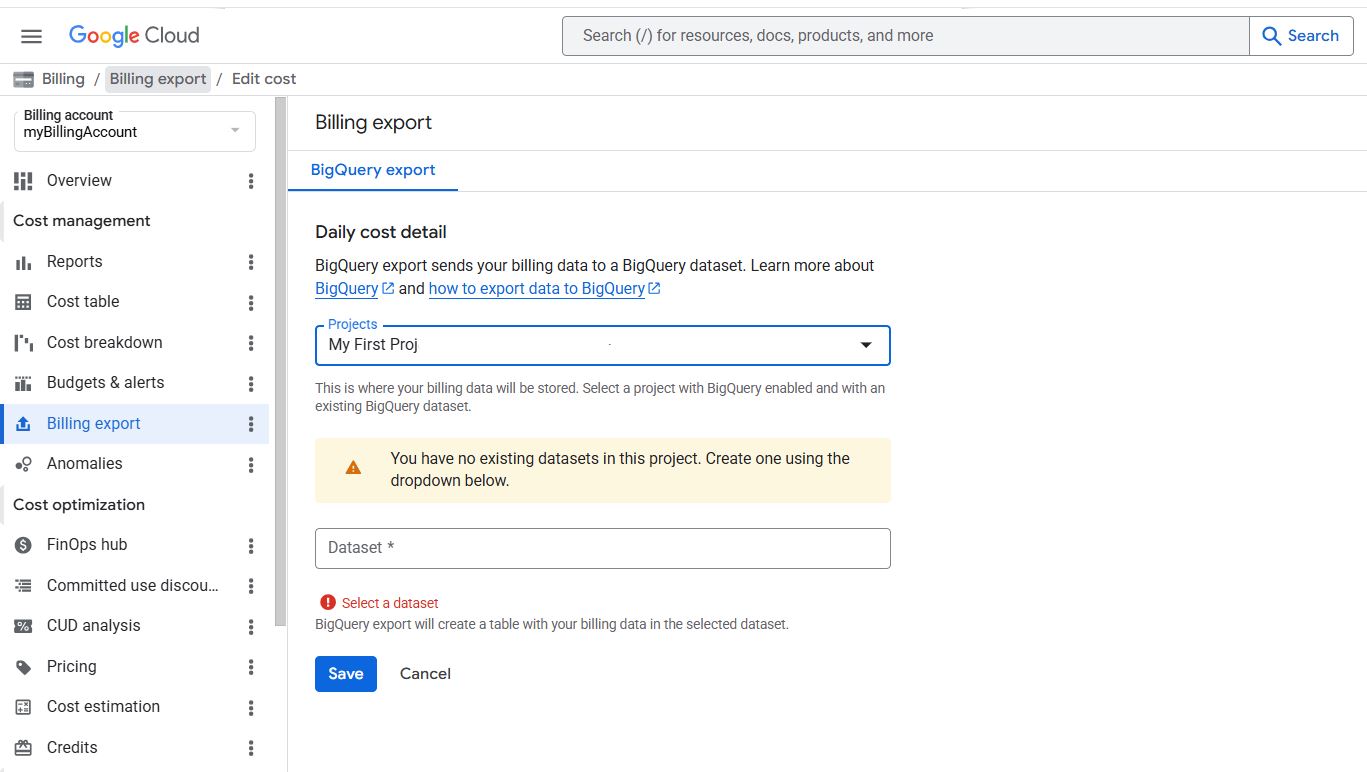Screen dimensions: 1367x772
Task: Open more options for CUD analysis
Action: (251, 626)
